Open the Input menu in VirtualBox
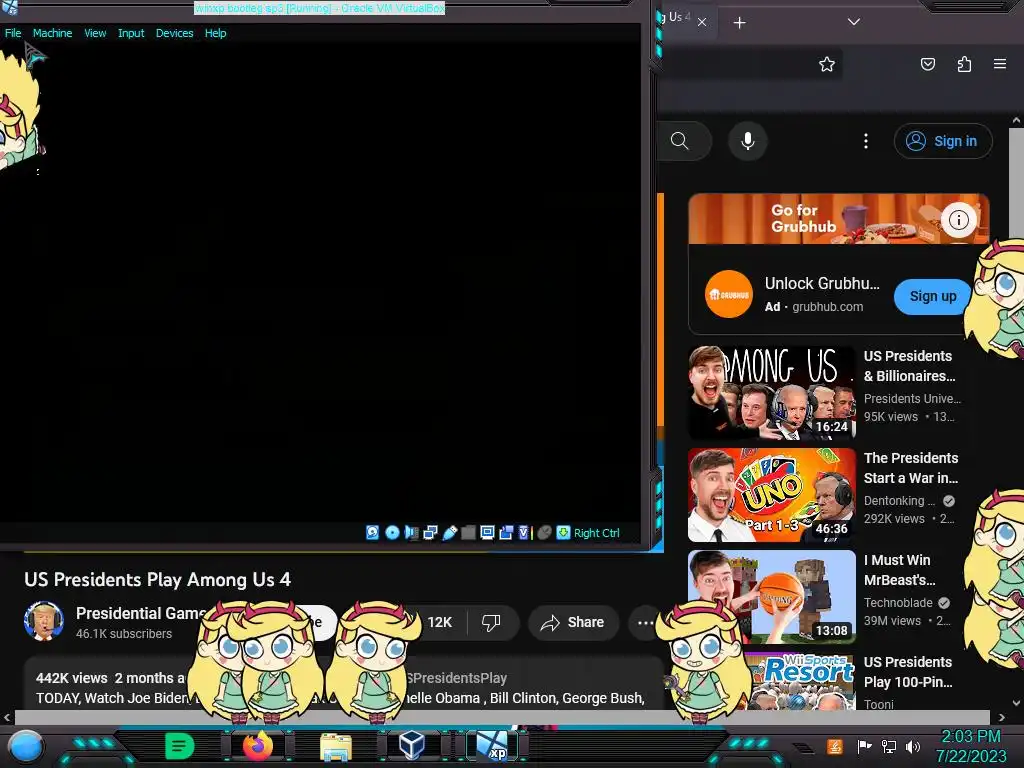 click(x=131, y=33)
